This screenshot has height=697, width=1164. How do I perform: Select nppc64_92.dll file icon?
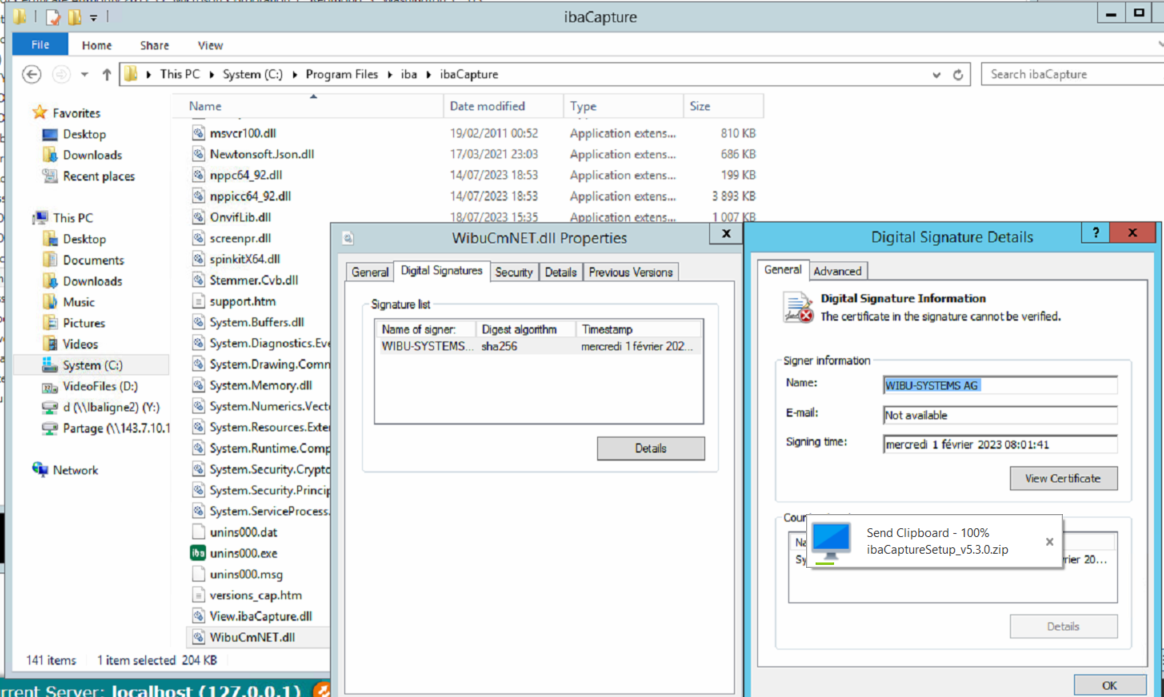coord(198,175)
